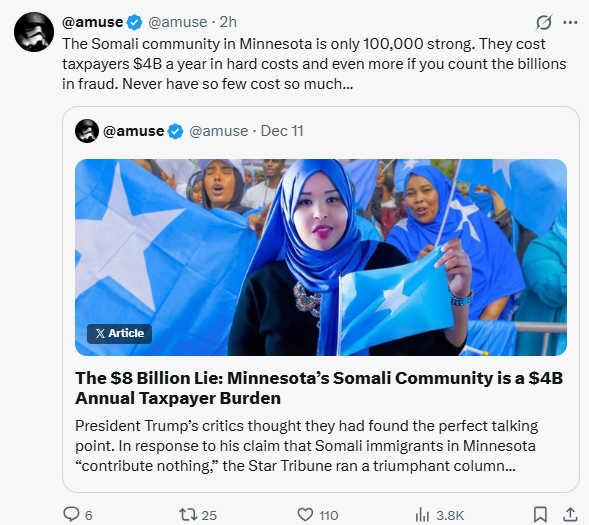This screenshot has height=525, width=589.
Task: Click the Grok explain icon
Action: (544, 23)
